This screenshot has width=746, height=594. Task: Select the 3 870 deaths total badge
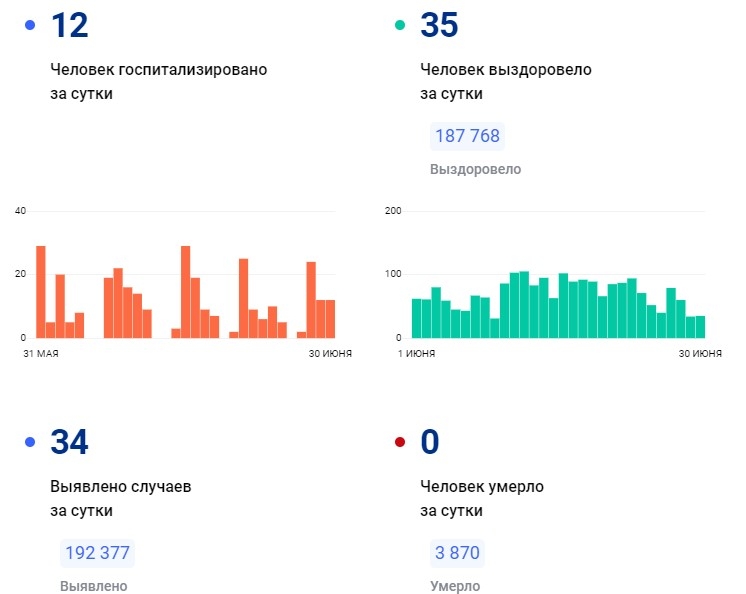(457, 553)
